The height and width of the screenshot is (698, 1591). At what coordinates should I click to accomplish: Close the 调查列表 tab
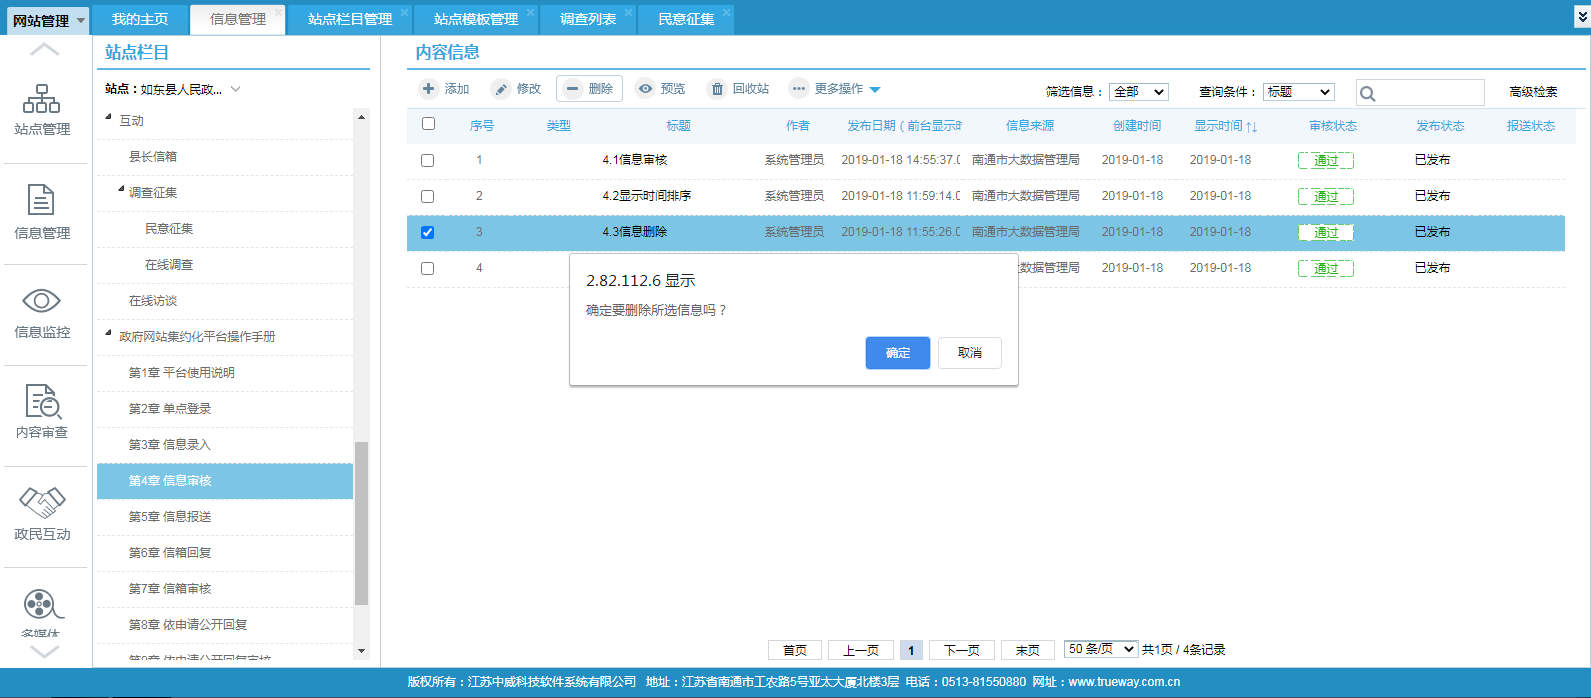click(x=628, y=12)
